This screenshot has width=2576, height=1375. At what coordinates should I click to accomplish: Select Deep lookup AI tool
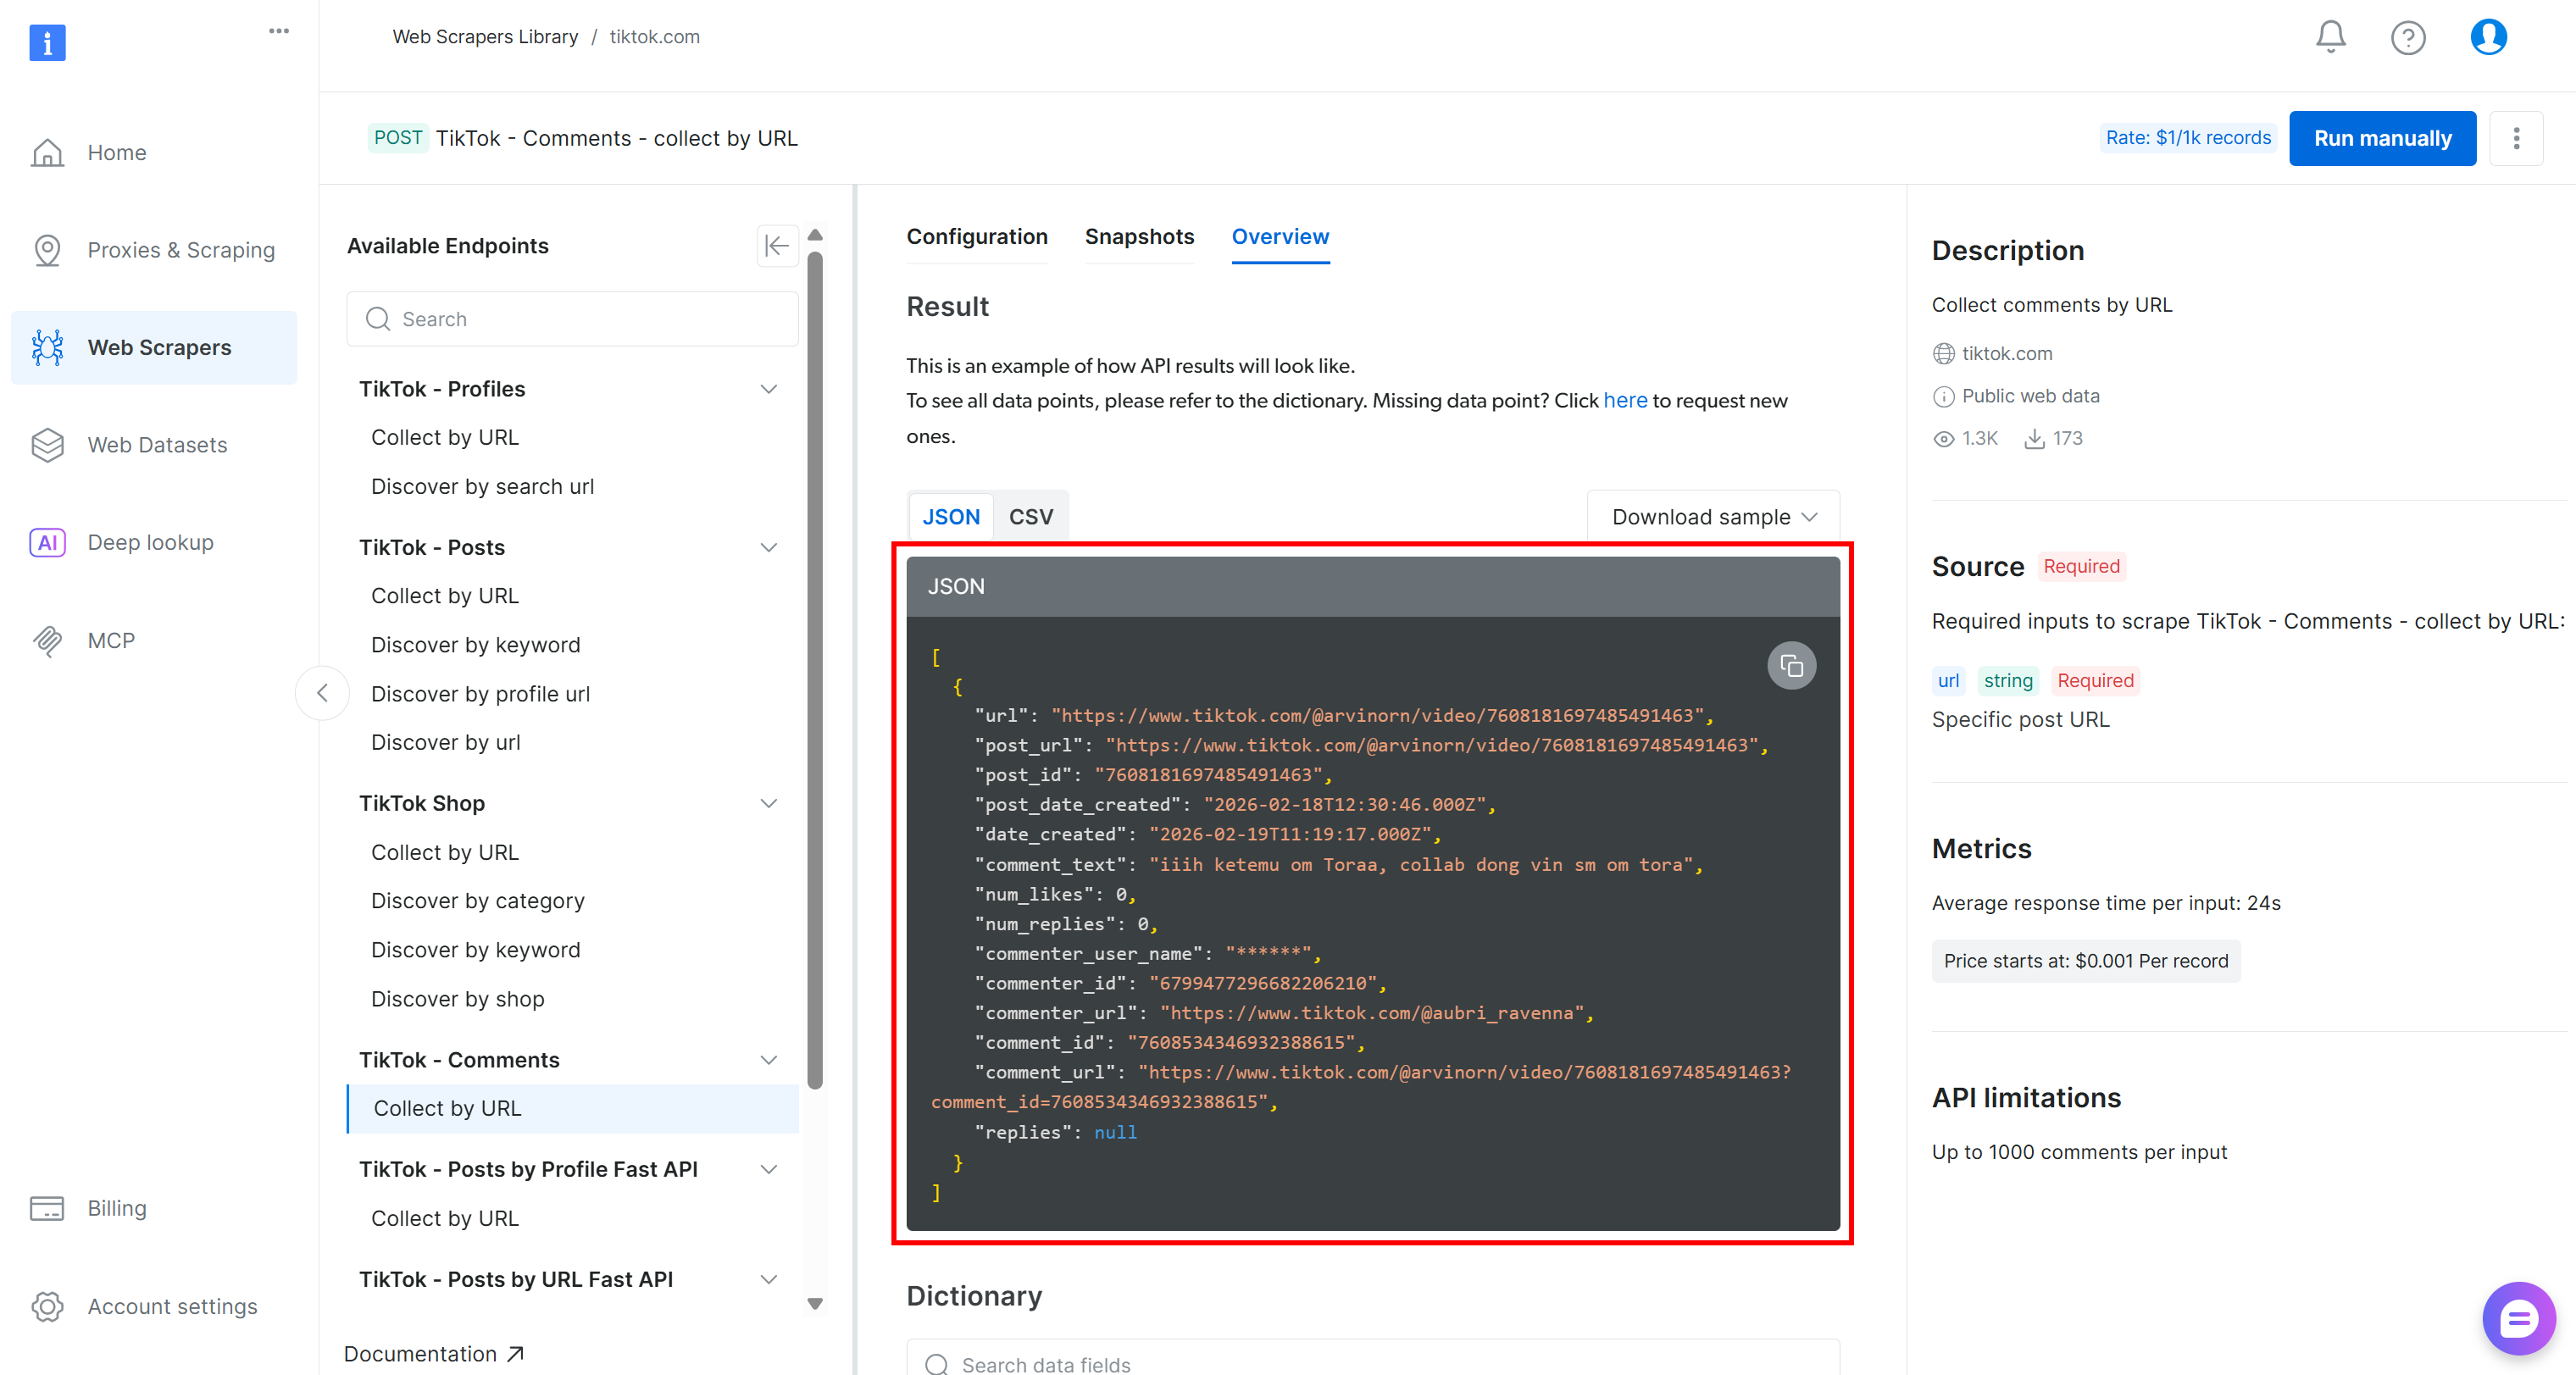[150, 542]
